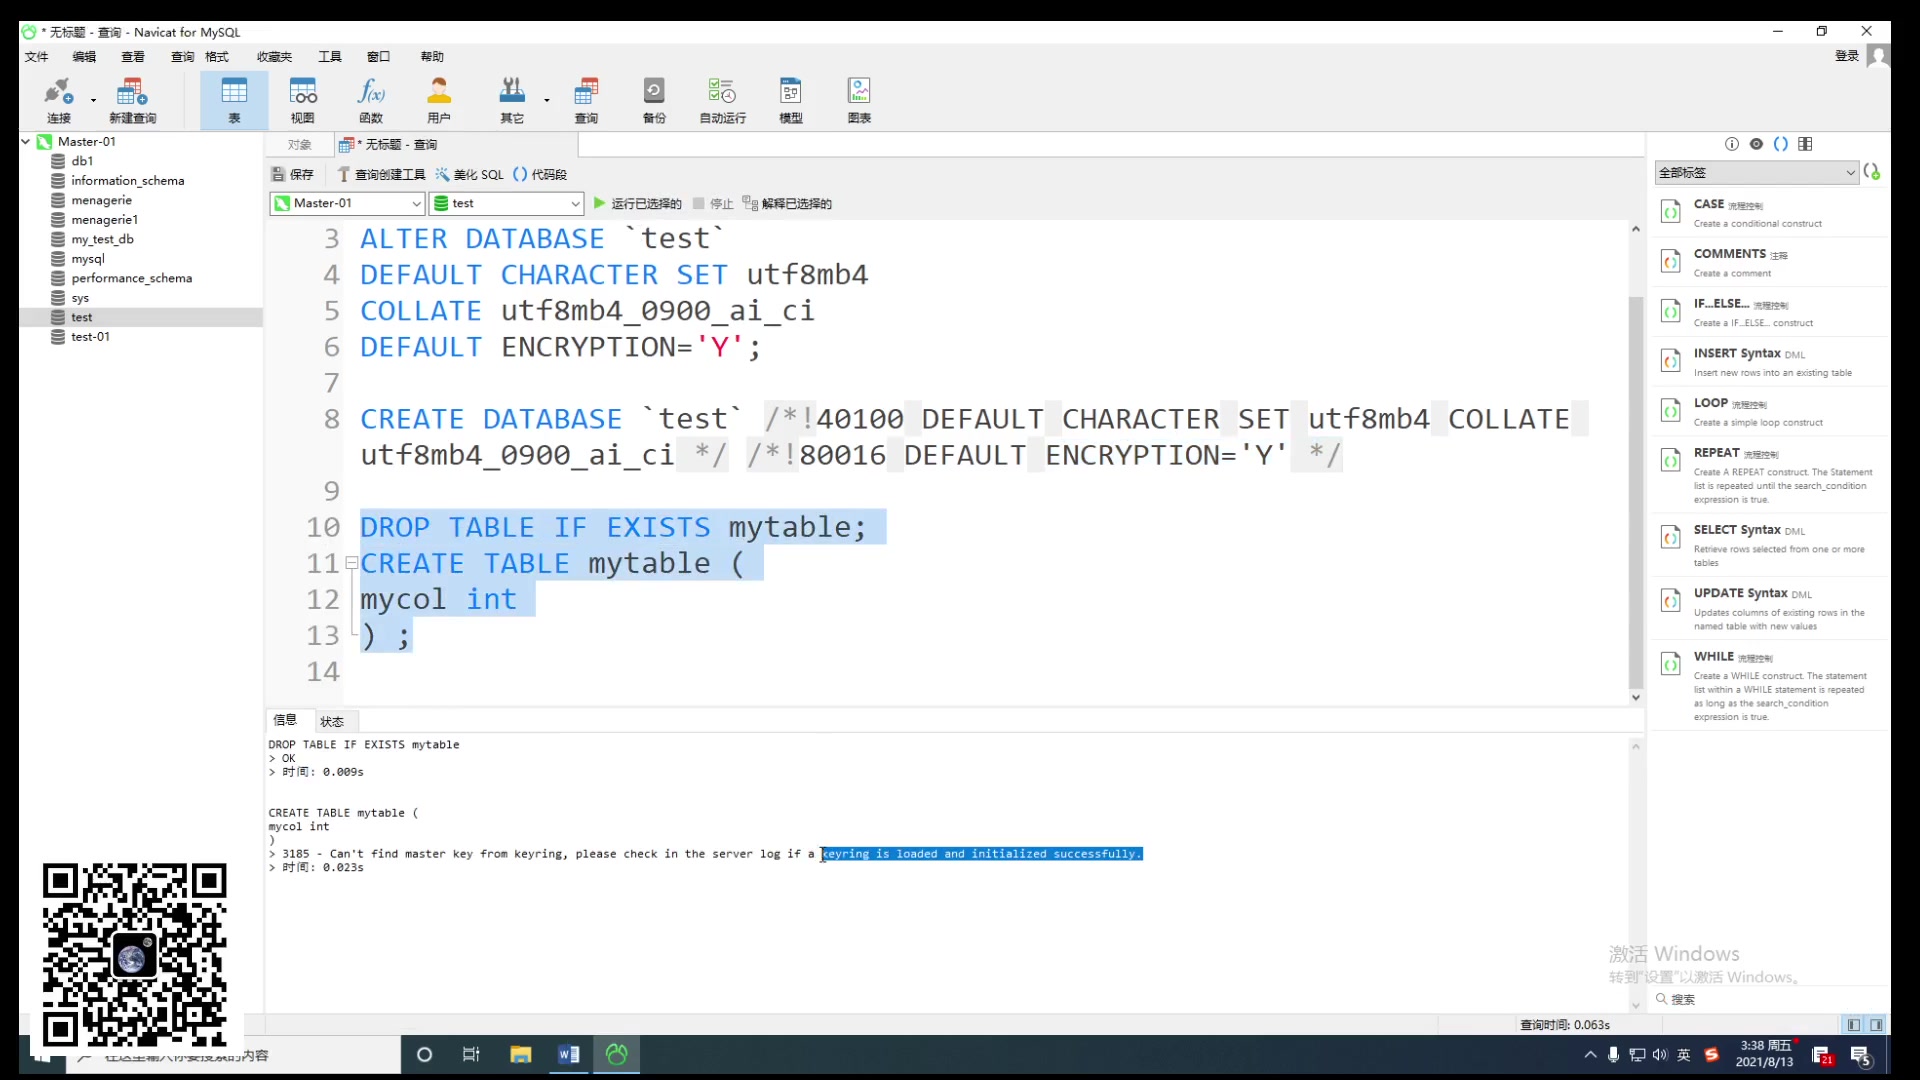Run the selected SQL with 运行已选择的
1920x1080 pixels.
637,204
